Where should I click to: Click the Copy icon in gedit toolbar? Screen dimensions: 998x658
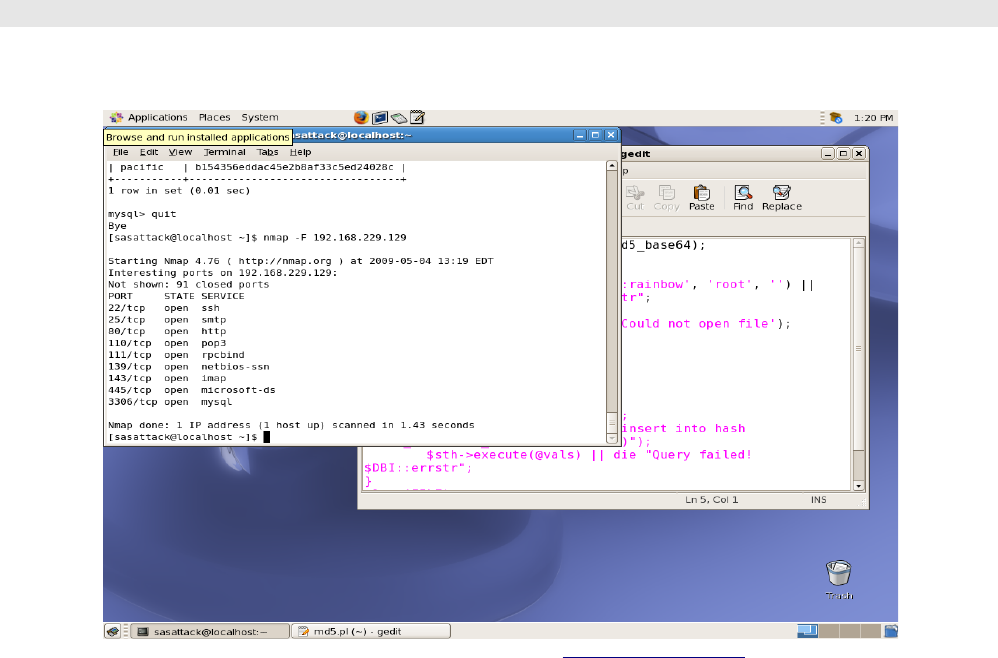pyautogui.click(x=666, y=198)
